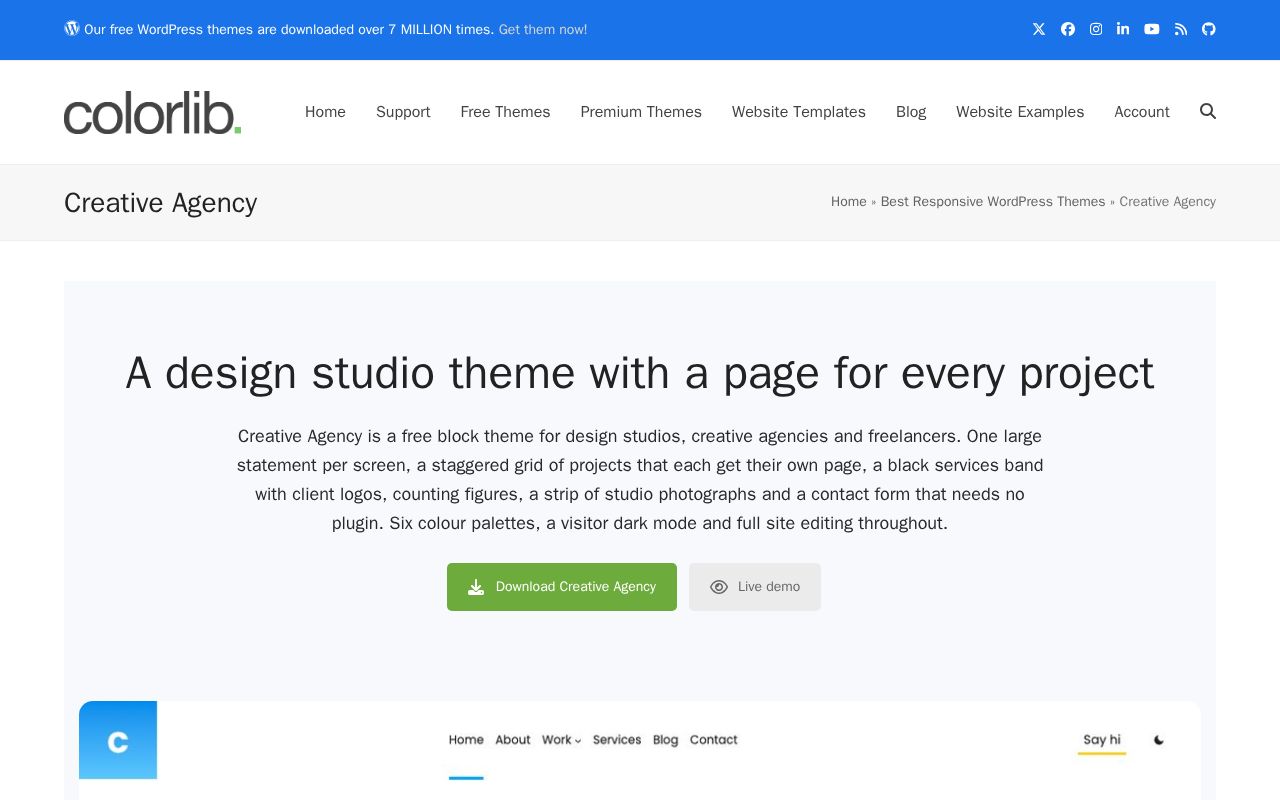Image resolution: width=1280 pixels, height=800 pixels.
Task: Go to Website Examples page
Action: coord(1020,112)
